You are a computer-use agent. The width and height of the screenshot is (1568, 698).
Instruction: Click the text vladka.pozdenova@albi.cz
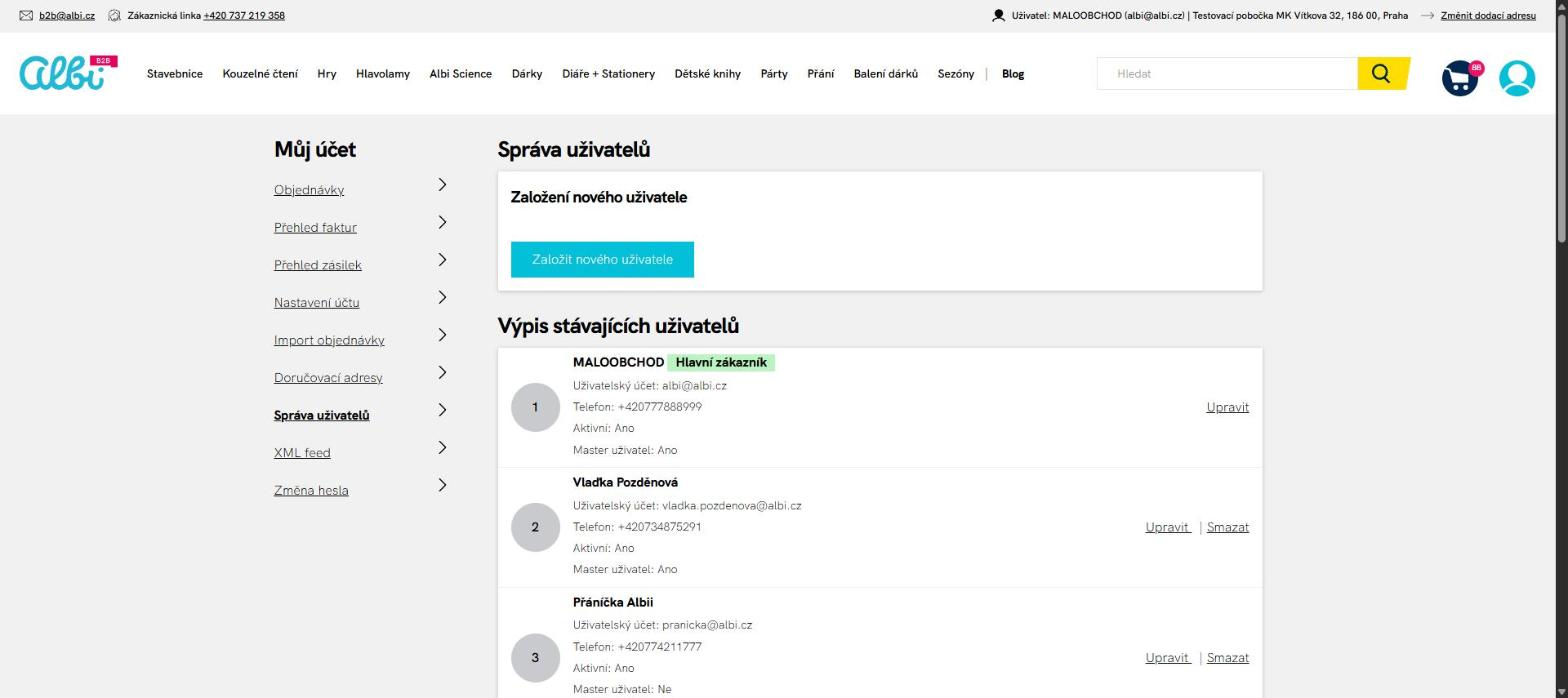tap(731, 505)
